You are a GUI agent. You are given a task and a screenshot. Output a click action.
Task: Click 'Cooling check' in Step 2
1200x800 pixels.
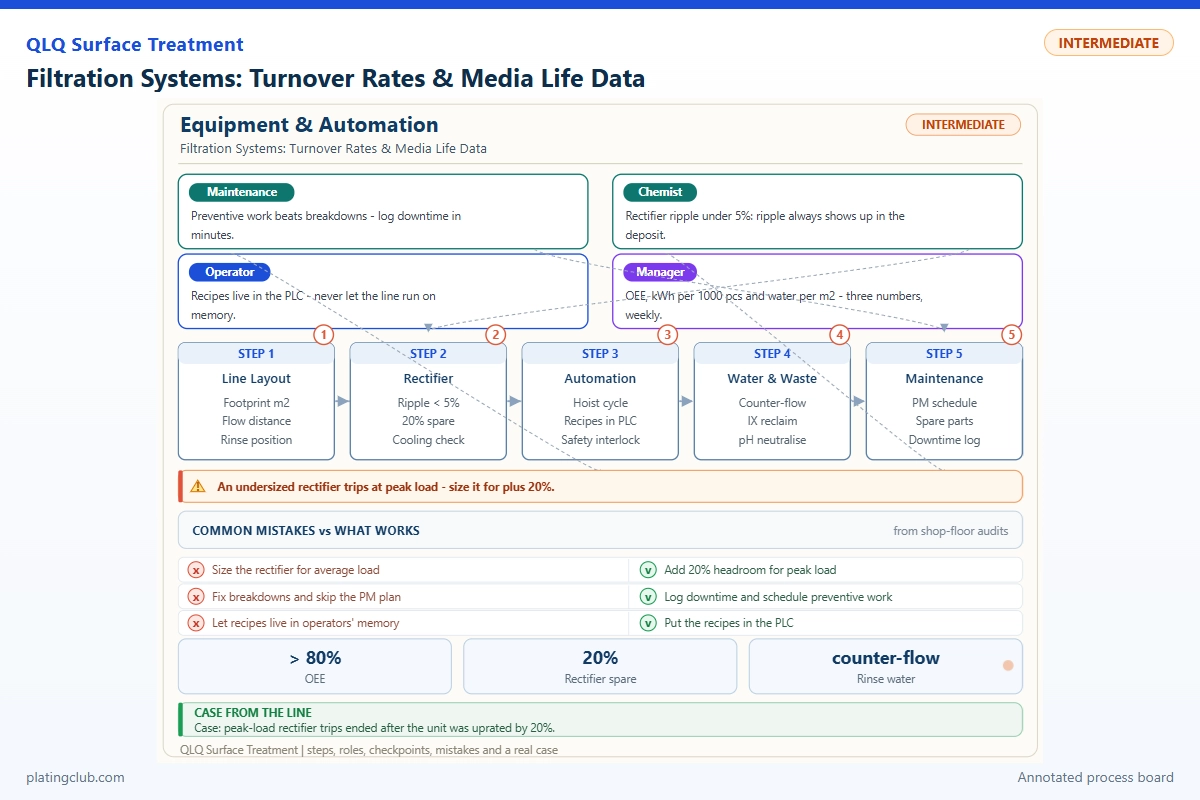point(428,440)
